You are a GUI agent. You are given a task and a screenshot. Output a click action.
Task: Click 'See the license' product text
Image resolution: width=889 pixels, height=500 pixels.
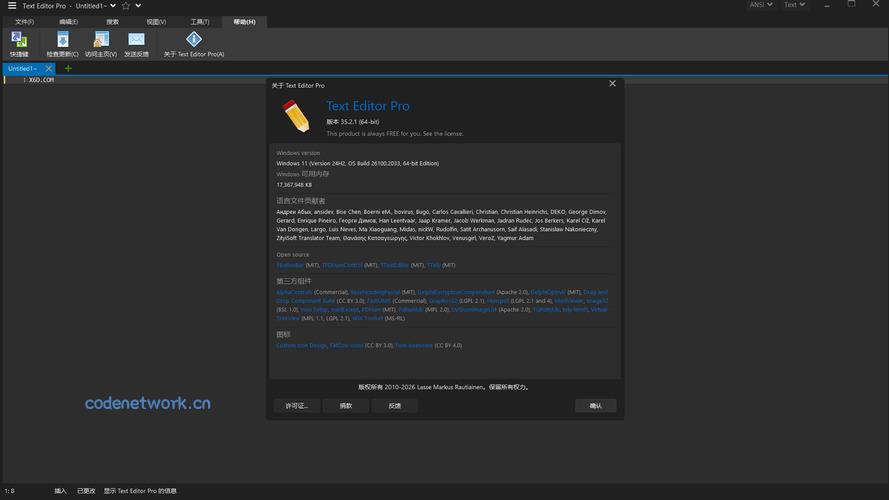443,134
